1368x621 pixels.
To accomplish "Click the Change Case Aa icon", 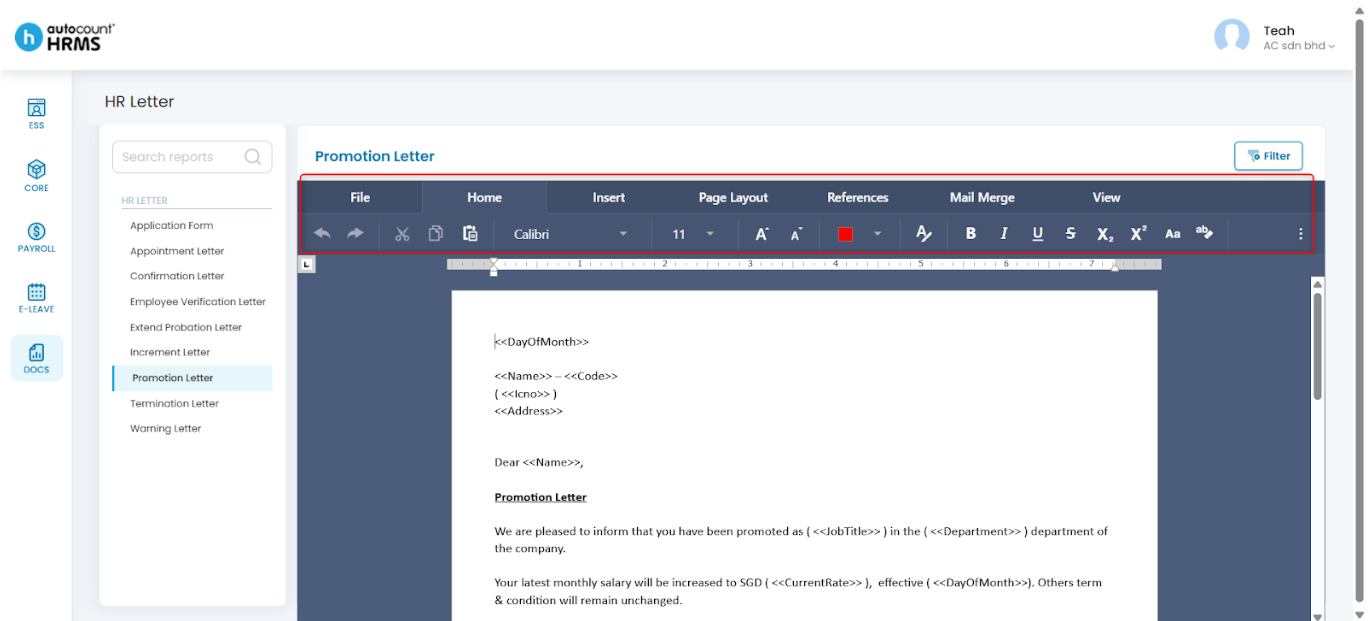I will coord(1173,234).
